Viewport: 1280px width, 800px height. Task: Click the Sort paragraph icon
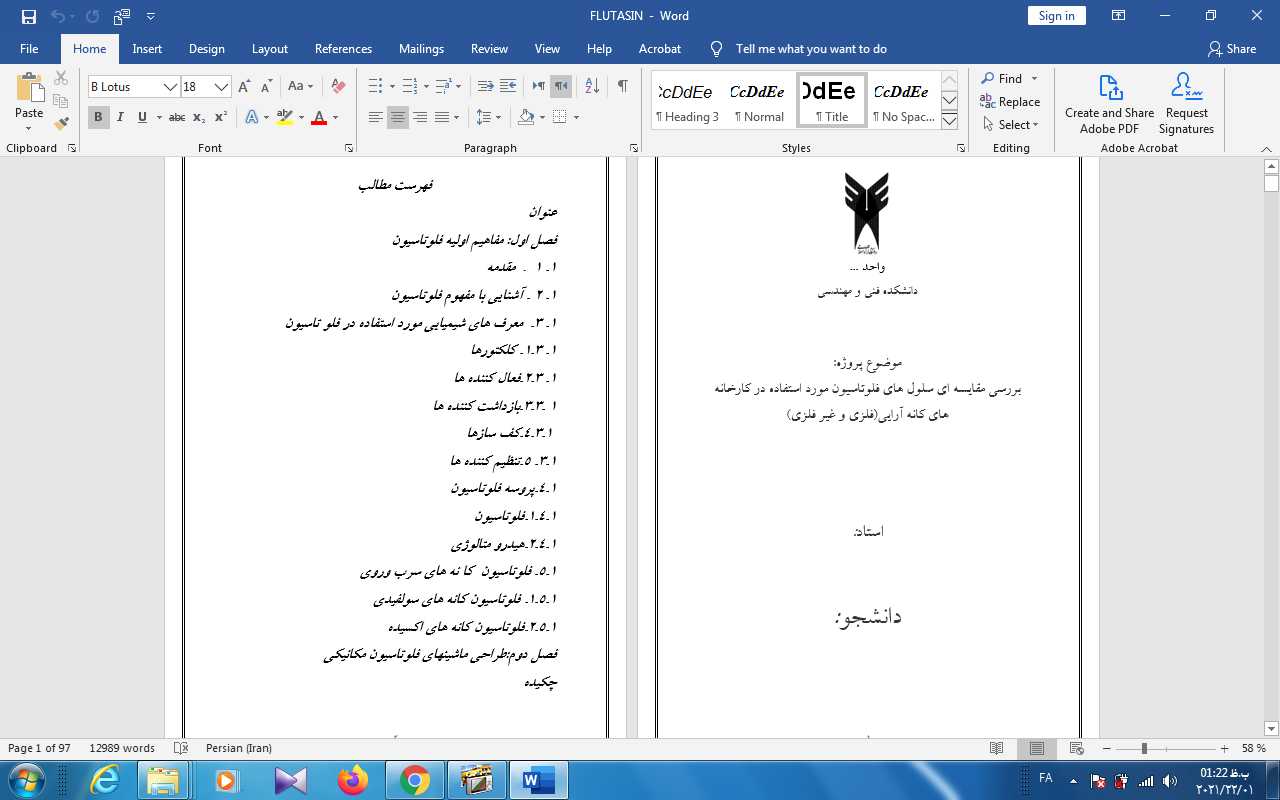pyautogui.click(x=592, y=87)
